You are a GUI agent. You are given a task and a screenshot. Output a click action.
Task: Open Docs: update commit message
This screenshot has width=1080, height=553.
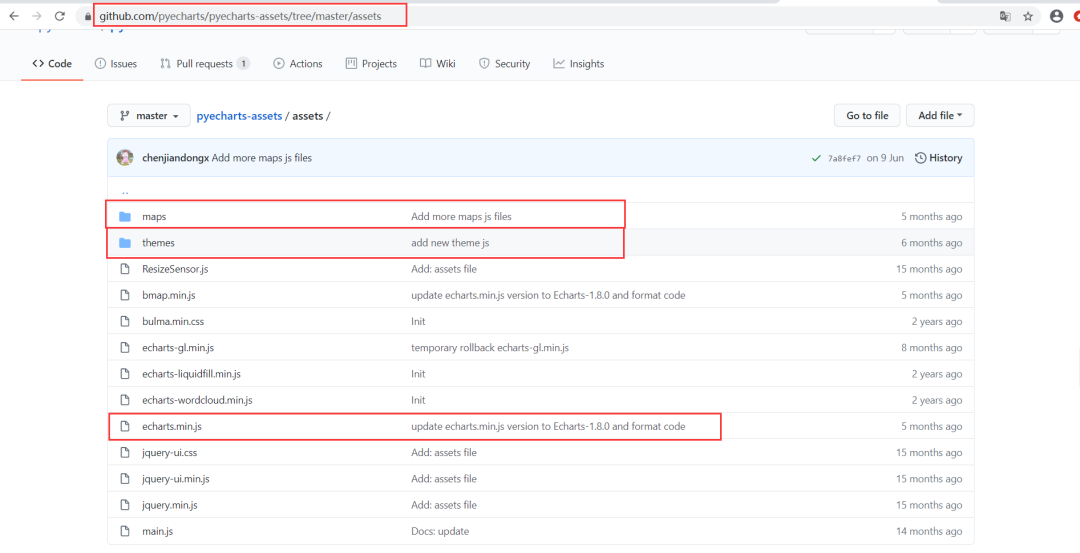pyautogui.click(x=440, y=531)
